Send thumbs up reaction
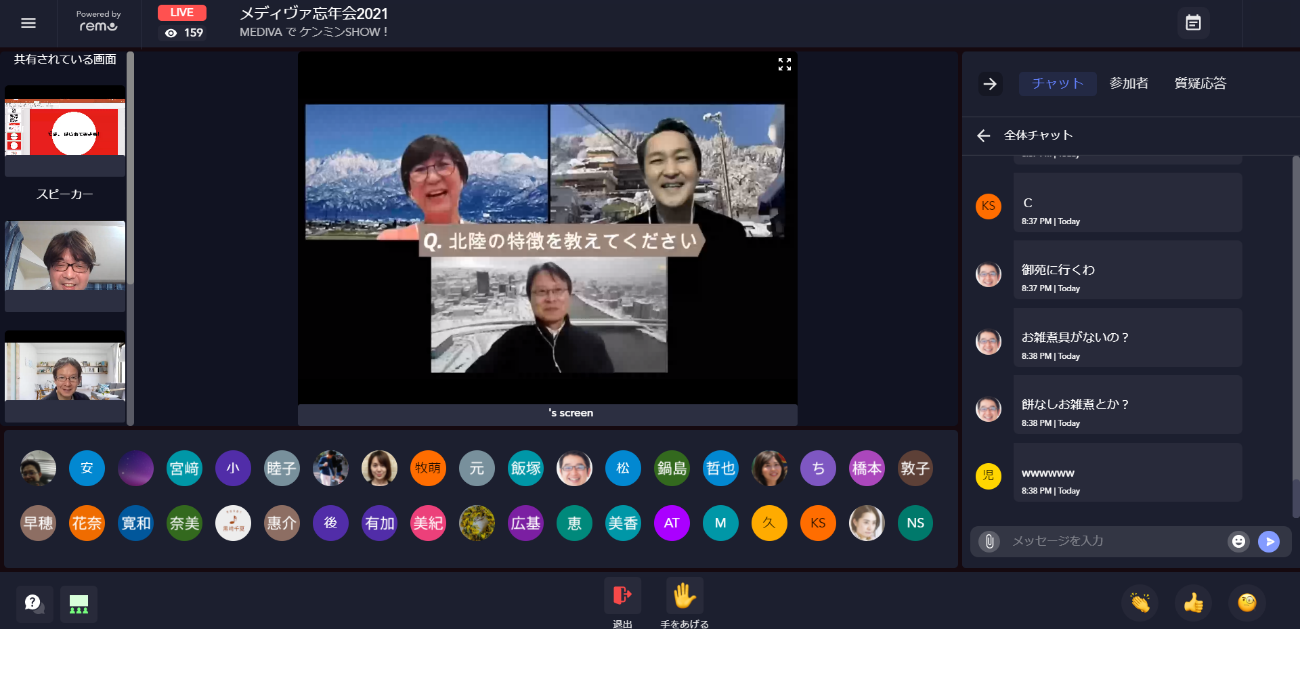 coord(1193,603)
